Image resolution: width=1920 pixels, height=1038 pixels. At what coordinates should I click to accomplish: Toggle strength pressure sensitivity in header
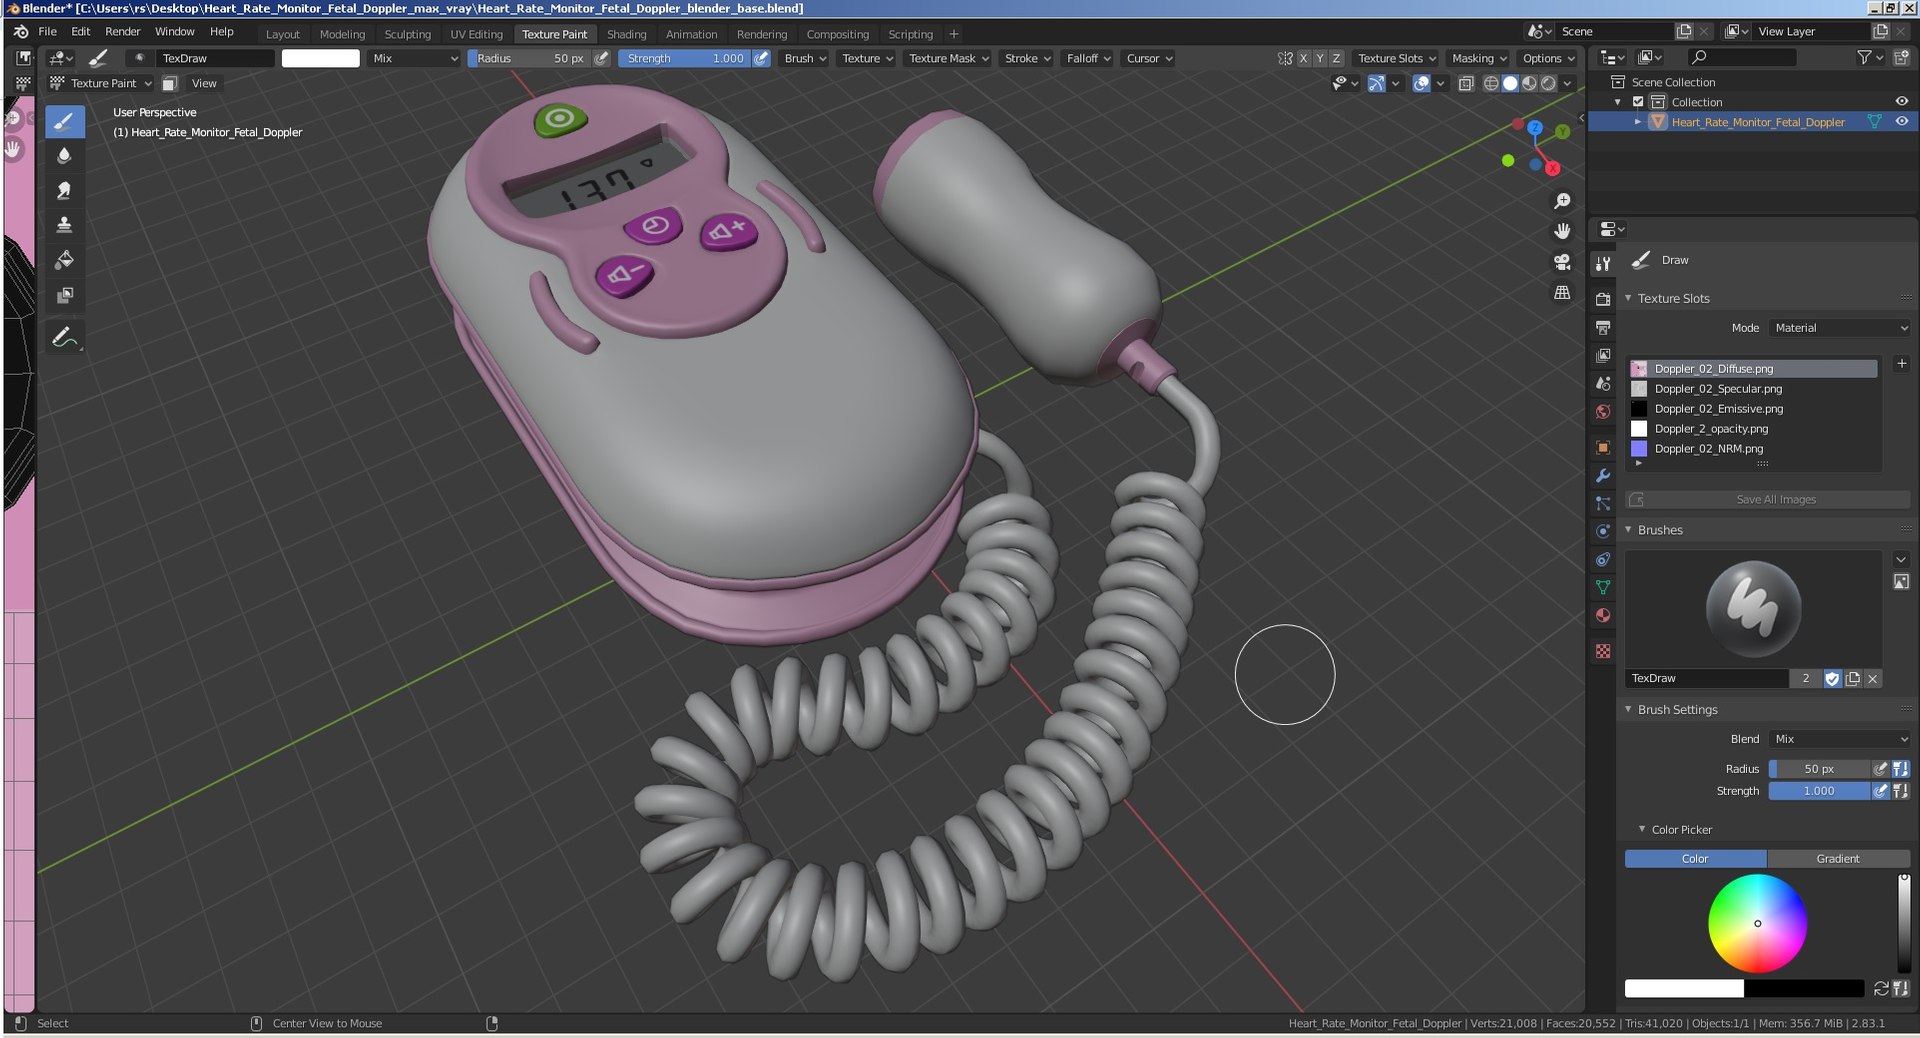(762, 58)
